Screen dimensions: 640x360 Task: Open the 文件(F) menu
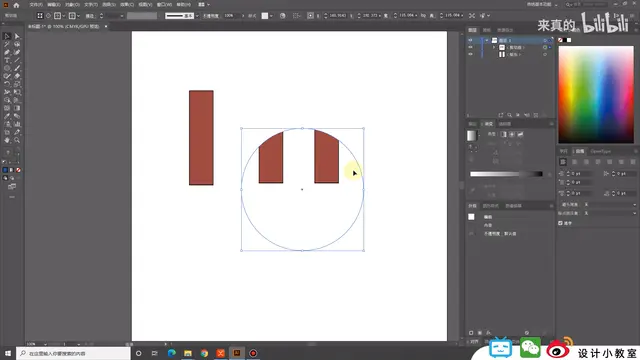[x=36, y=4]
